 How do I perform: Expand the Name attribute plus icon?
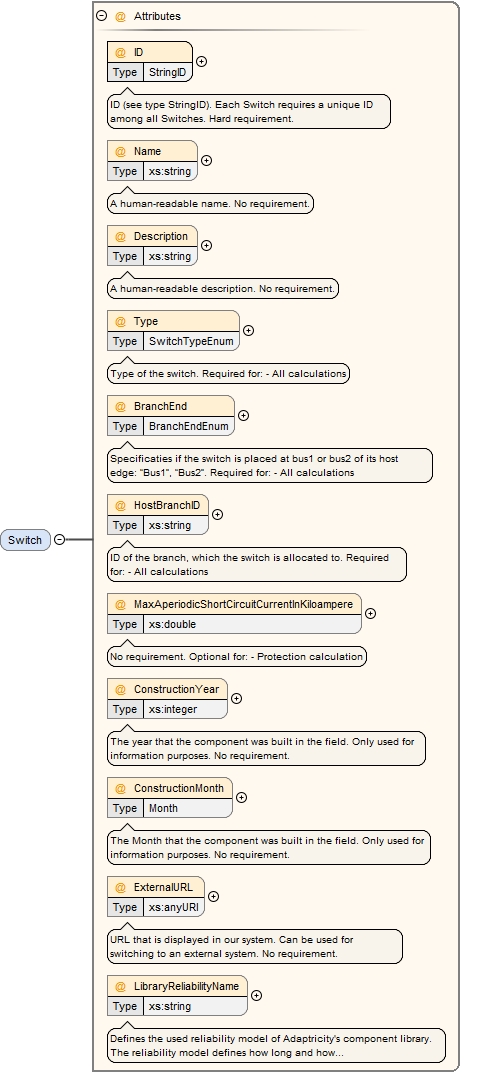[x=206, y=161]
